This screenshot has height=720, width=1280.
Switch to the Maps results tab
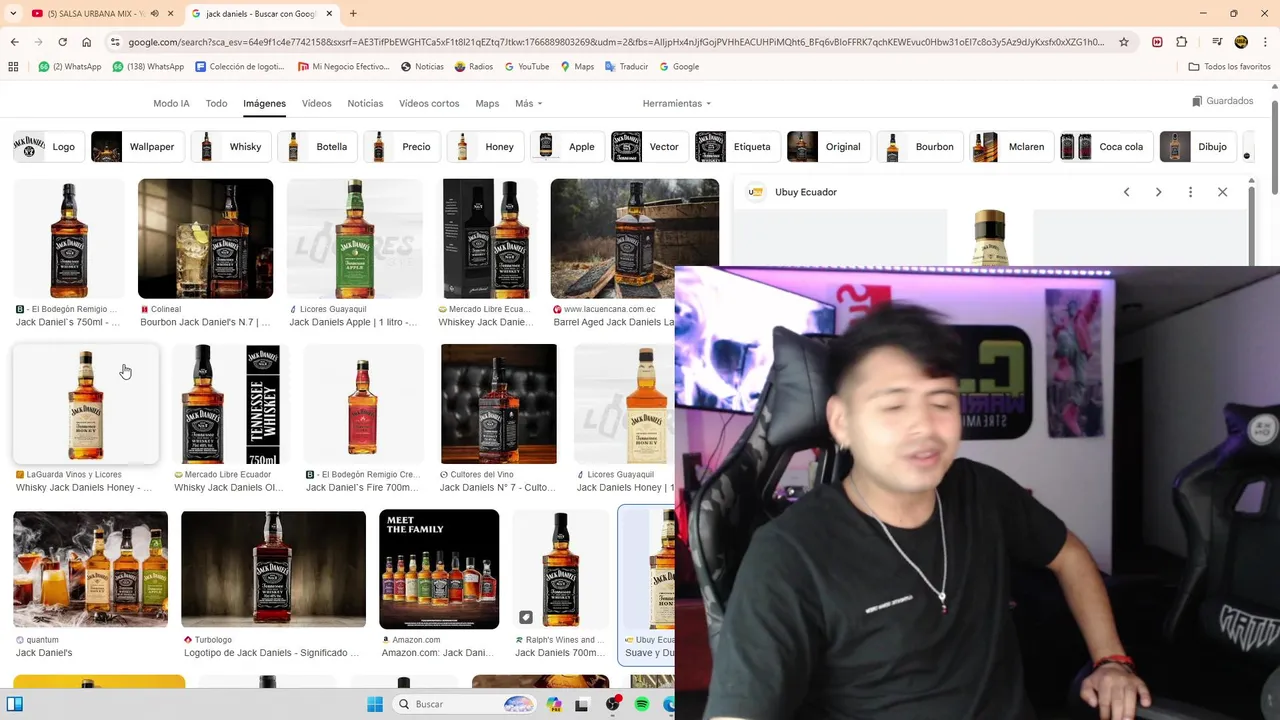pyautogui.click(x=487, y=104)
